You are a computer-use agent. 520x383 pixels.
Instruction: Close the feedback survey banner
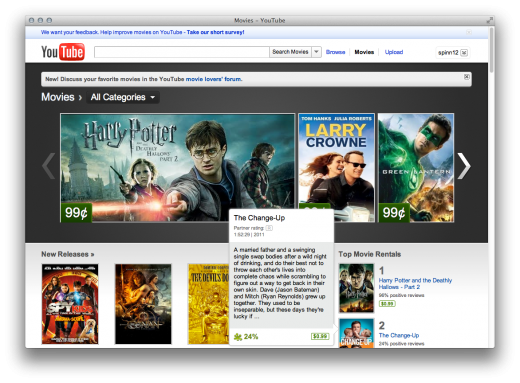point(469,32)
